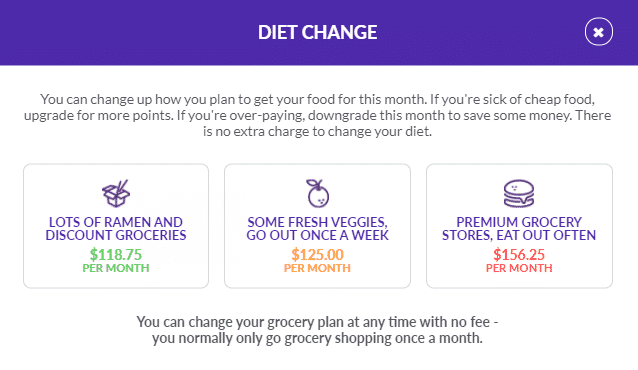Click the burger icon
638x370 pixels.
click(x=519, y=193)
